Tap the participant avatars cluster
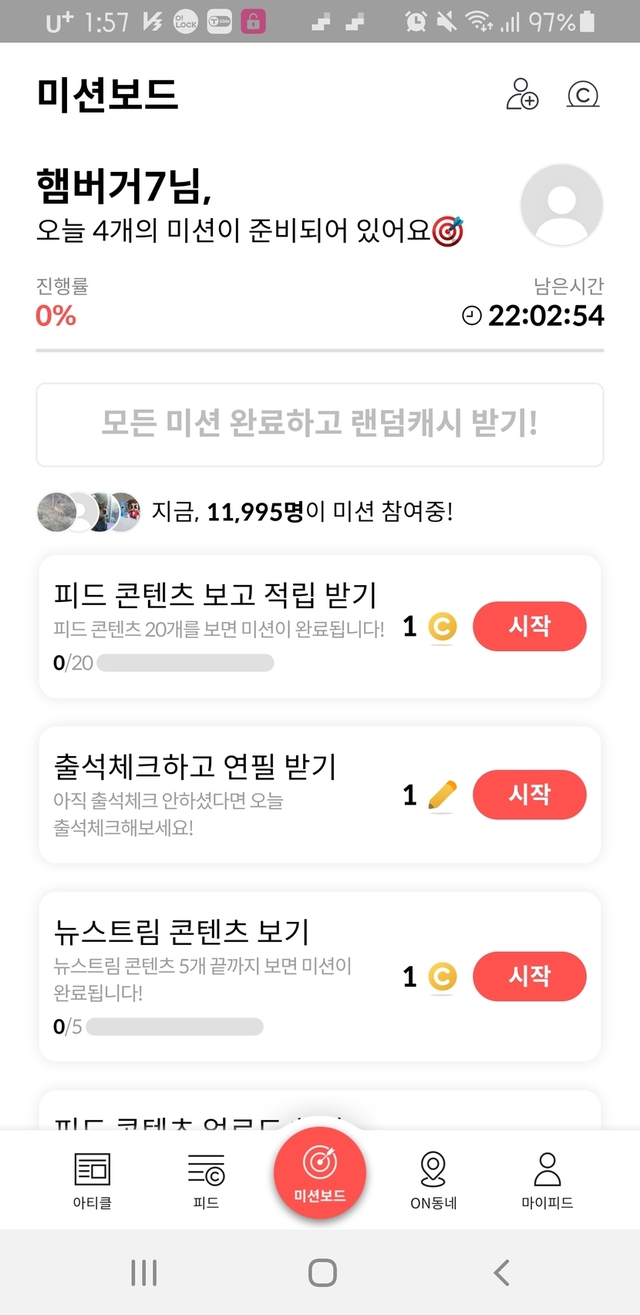 [88, 512]
